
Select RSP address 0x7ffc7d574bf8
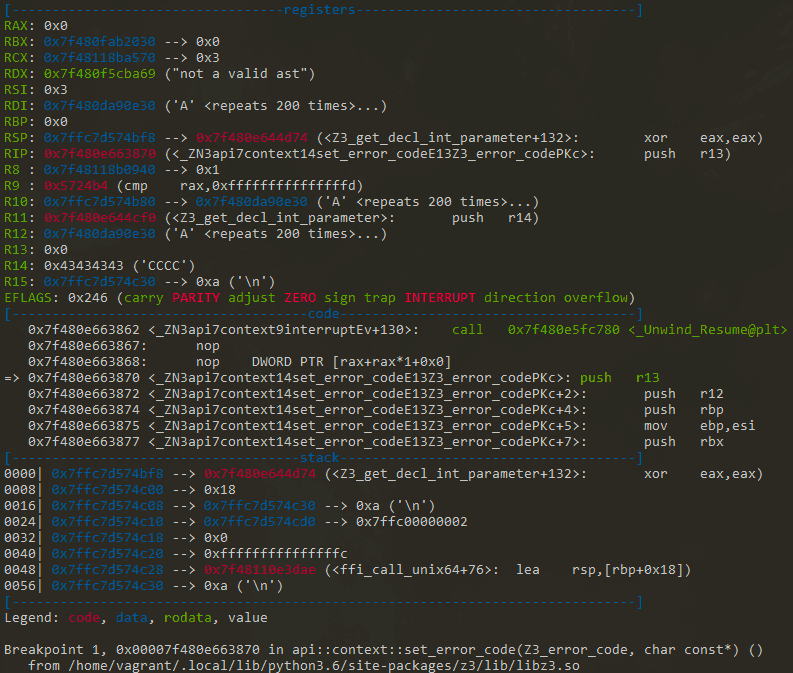99,138
